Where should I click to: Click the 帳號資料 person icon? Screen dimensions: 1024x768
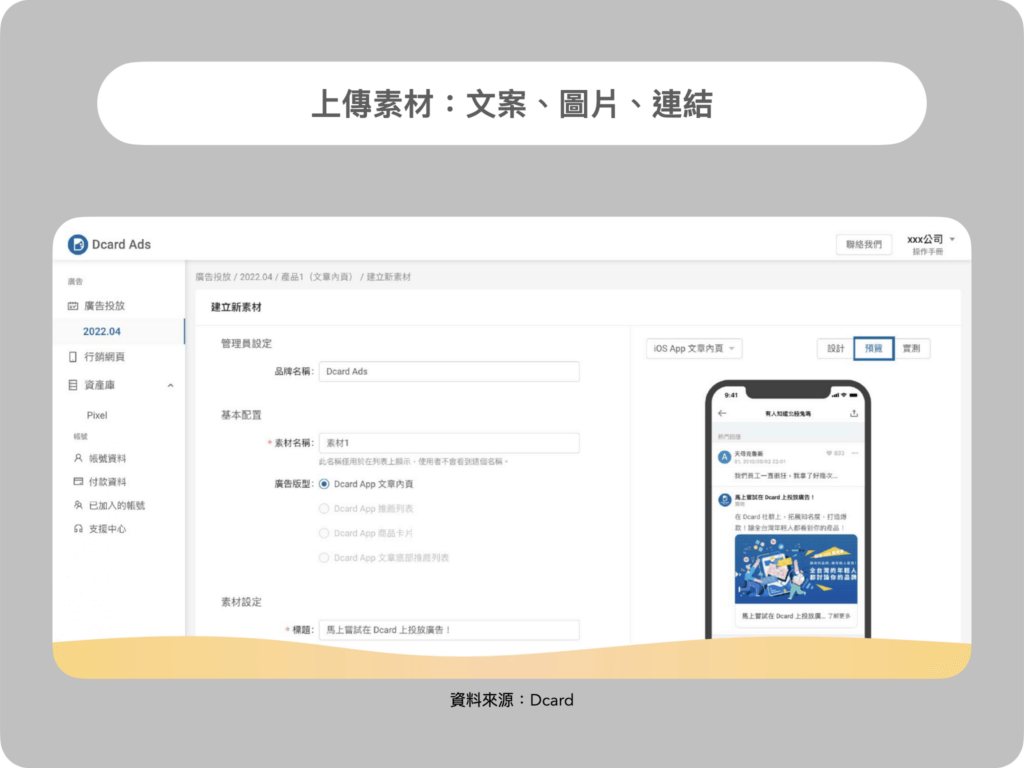tap(78, 458)
